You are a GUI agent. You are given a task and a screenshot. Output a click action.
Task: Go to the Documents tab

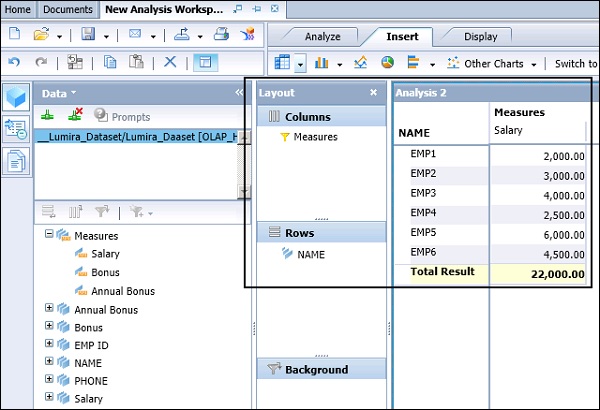68,9
